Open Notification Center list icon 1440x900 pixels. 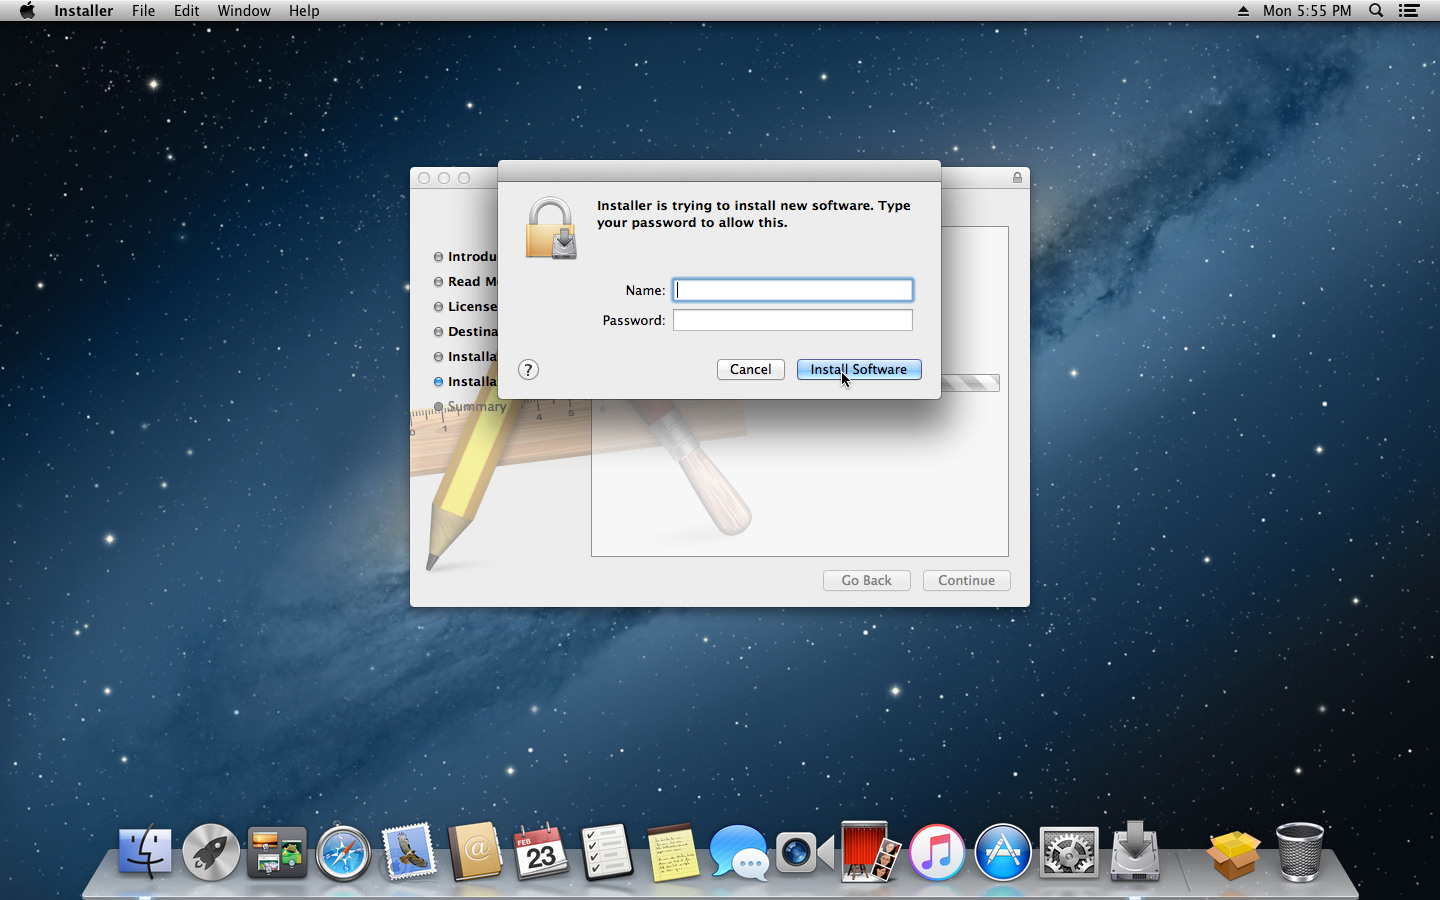pyautogui.click(x=1409, y=11)
